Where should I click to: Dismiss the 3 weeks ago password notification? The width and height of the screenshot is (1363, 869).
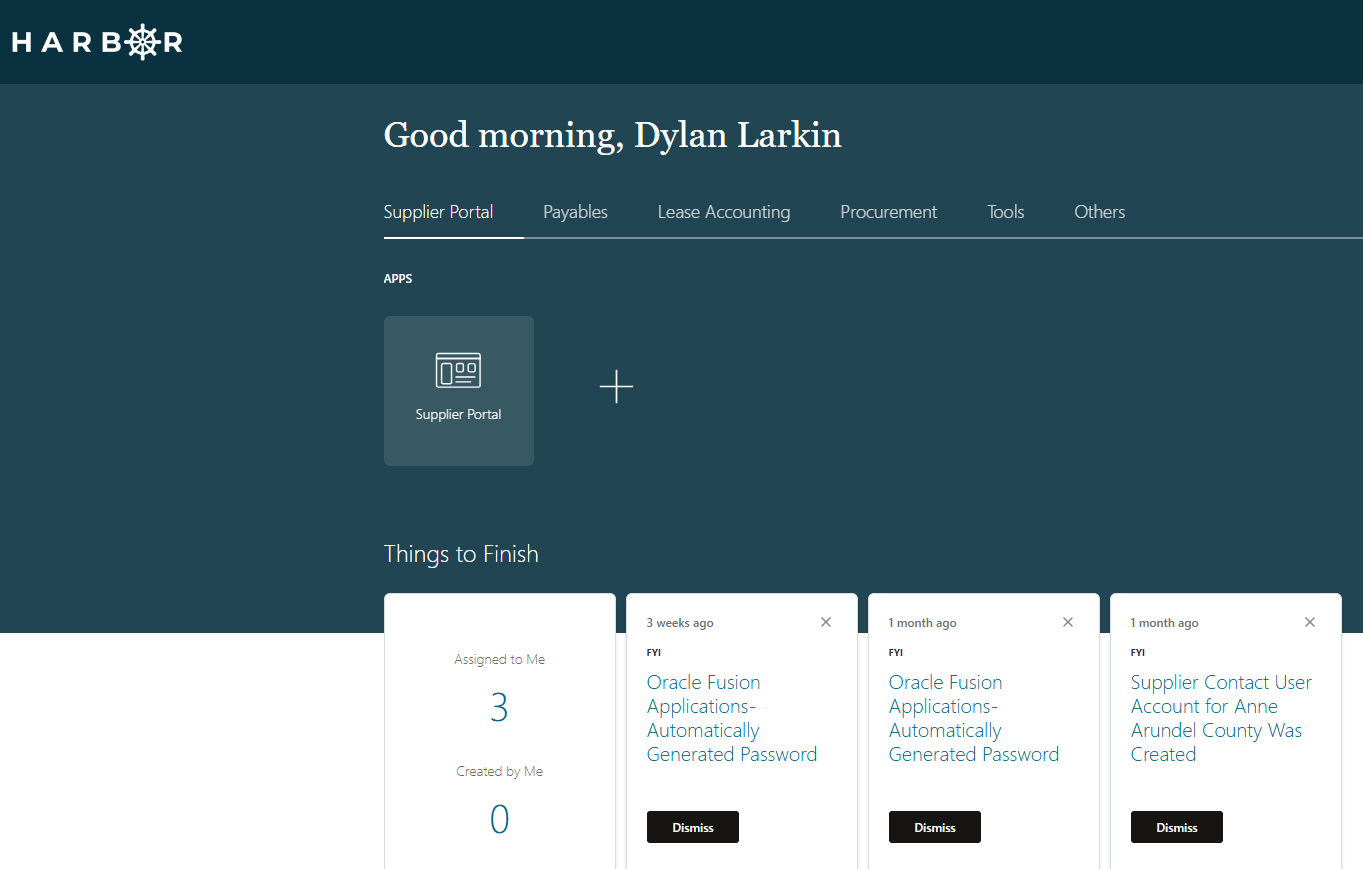point(693,827)
